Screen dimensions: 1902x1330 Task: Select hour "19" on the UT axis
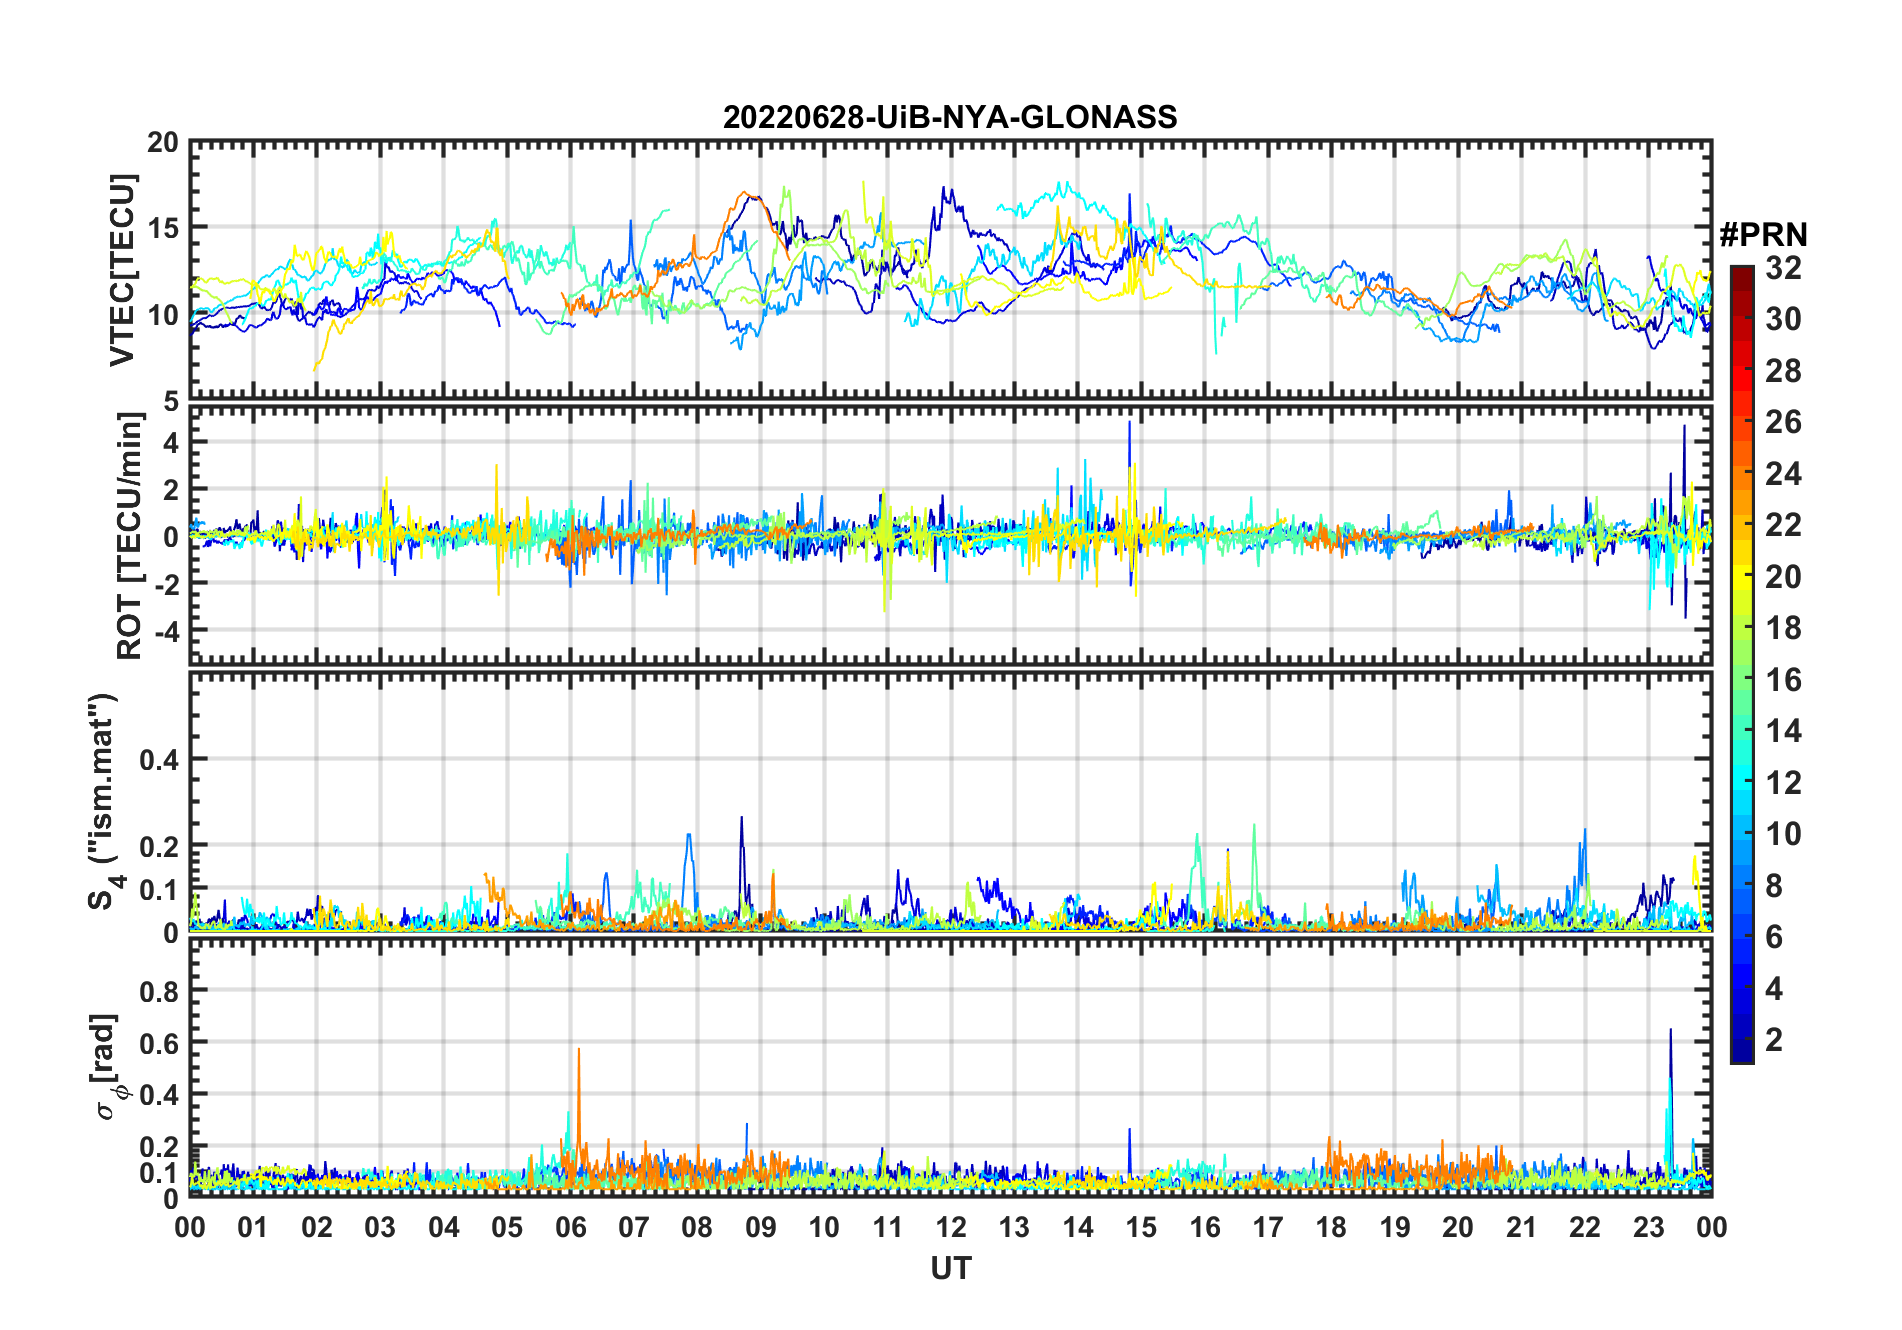point(1395,1228)
